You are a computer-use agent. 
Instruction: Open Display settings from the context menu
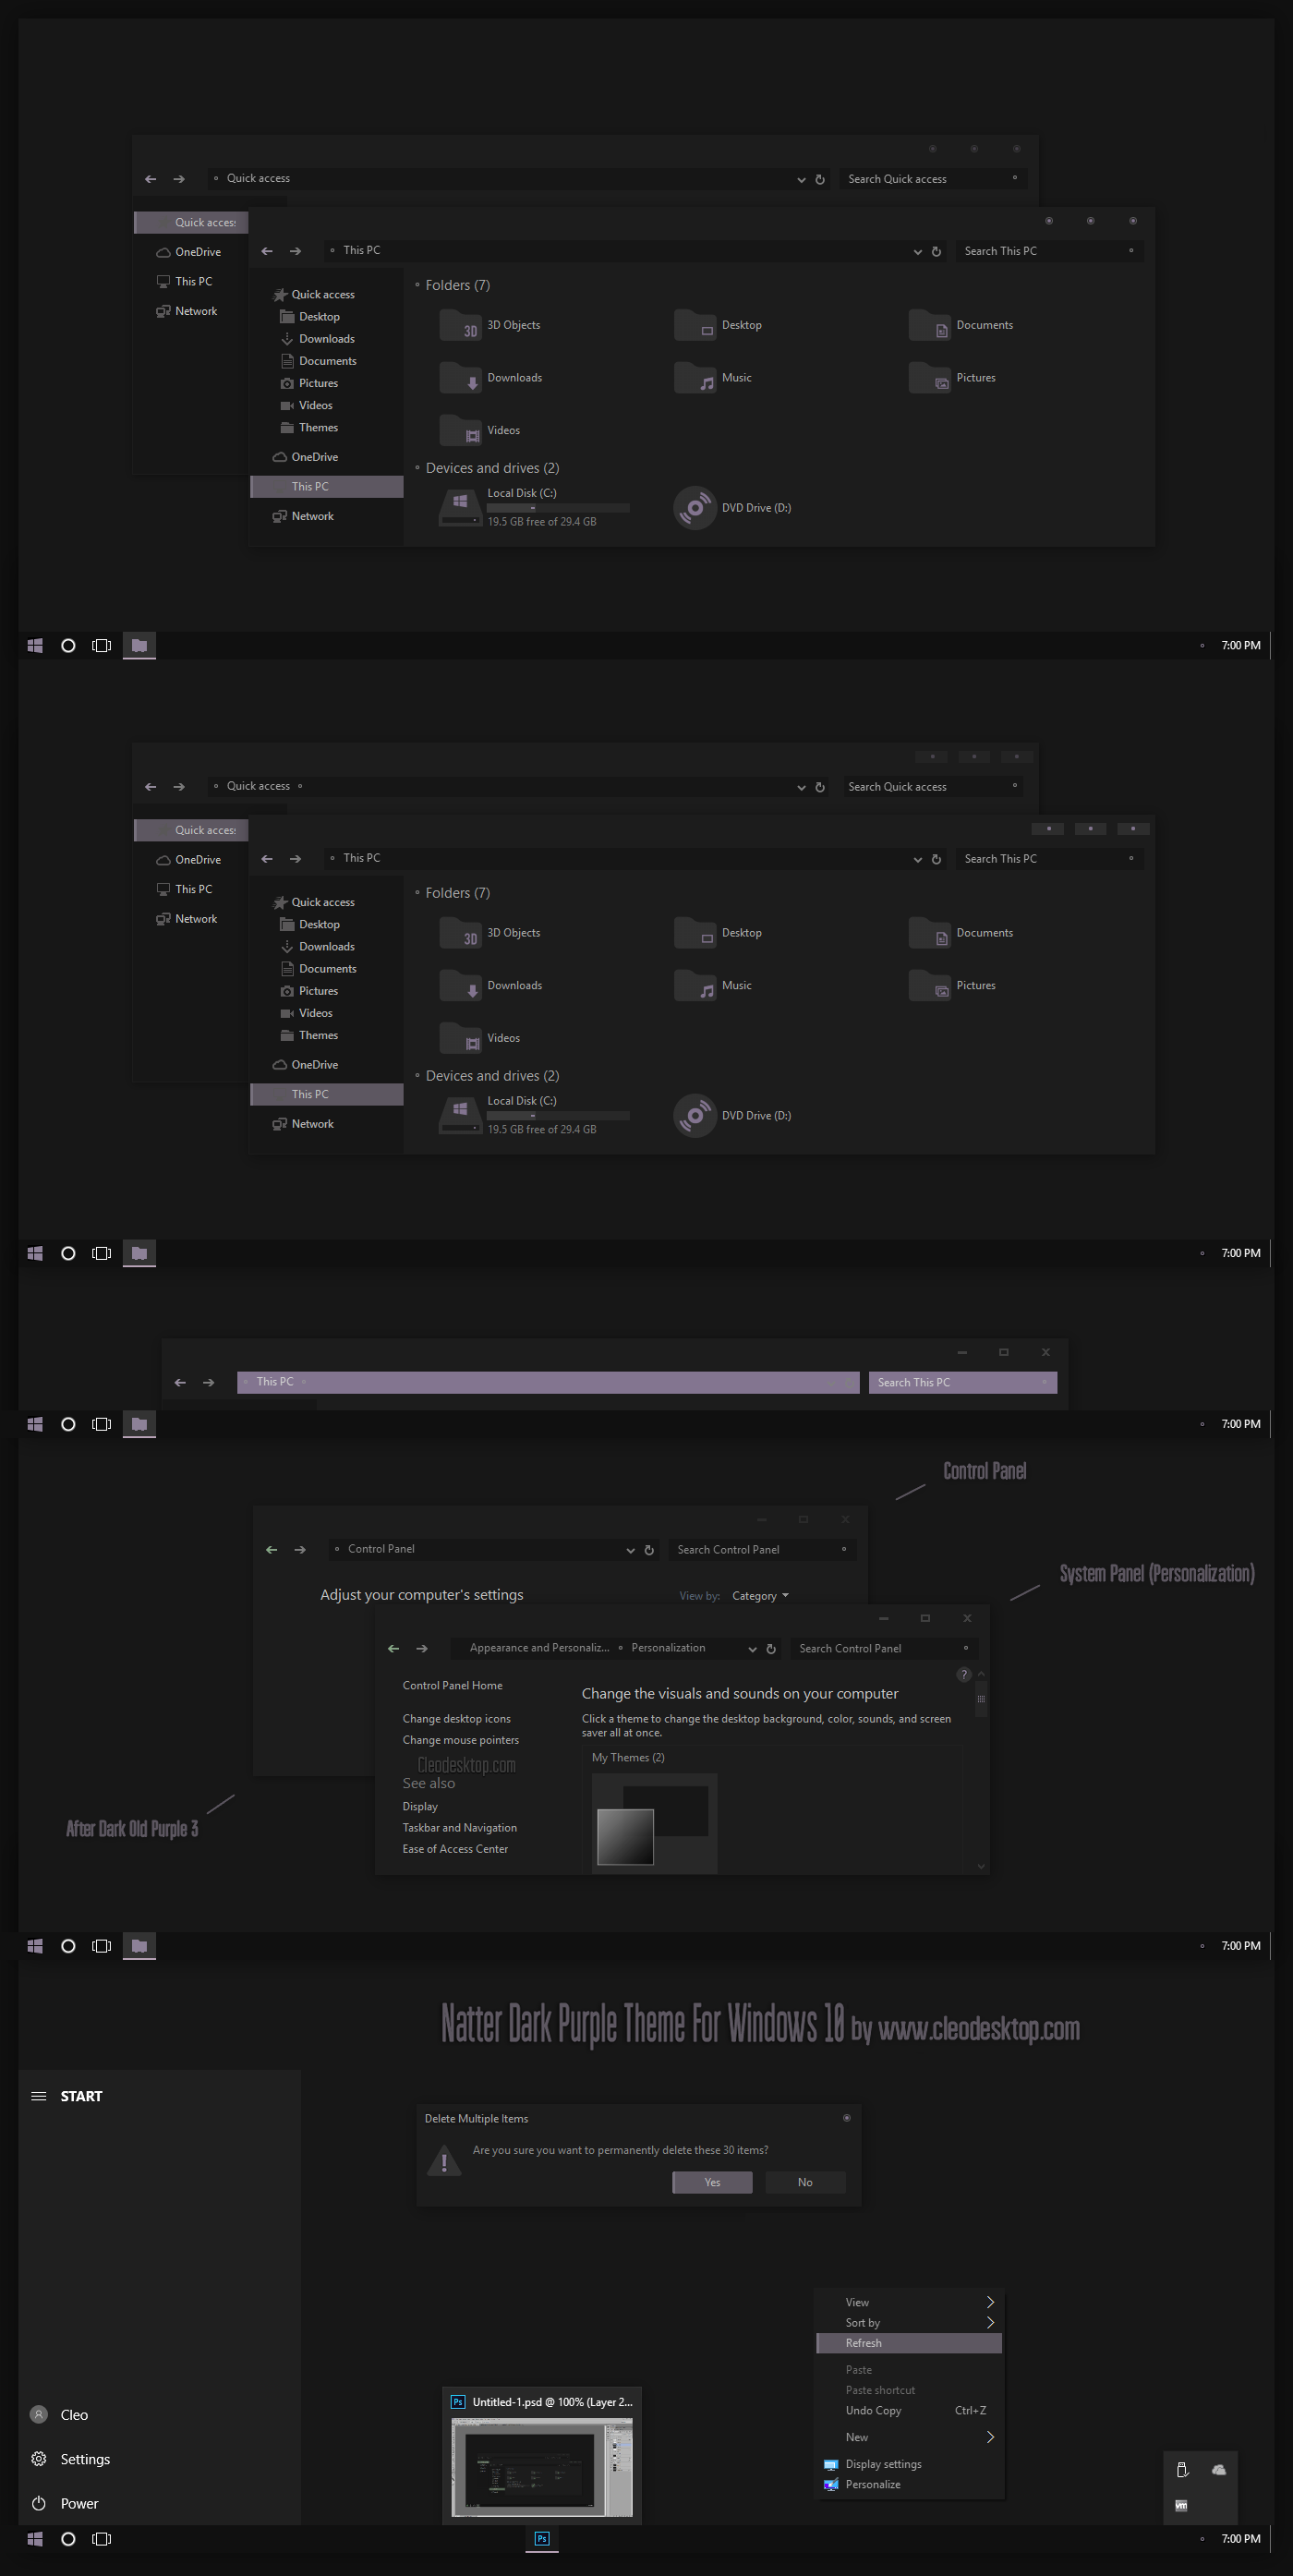[x=882, y=2464]
